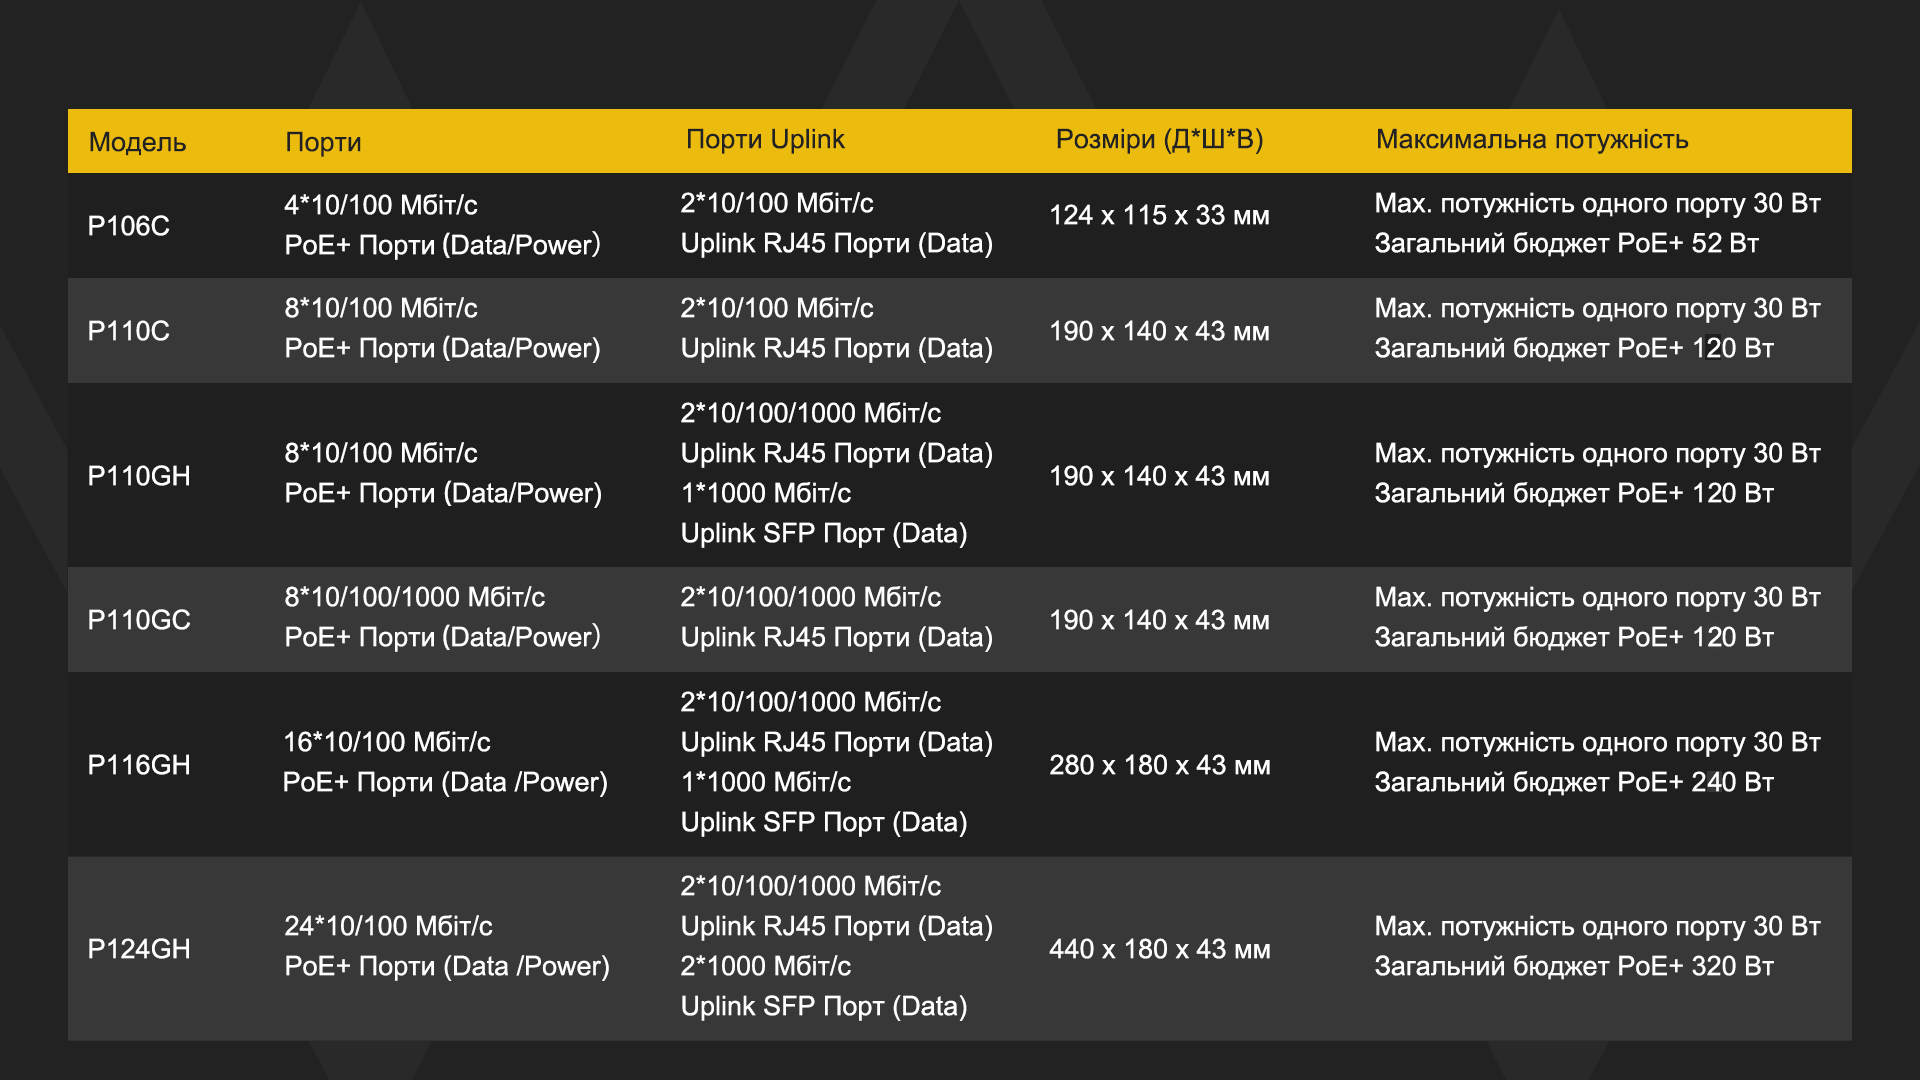Image resolution: width=1920 pixels, height=1080 pixels.
Task: Select the P110C model cell
Action: [128, 331]
